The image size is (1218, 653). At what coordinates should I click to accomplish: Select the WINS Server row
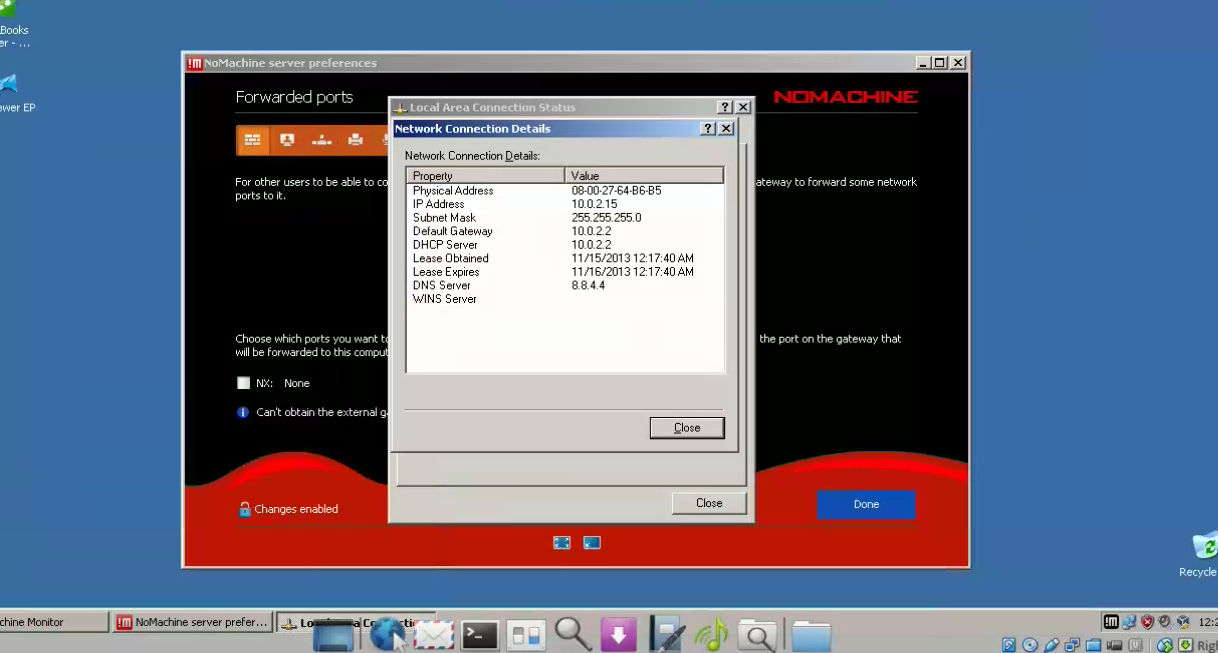click(x=565, y=298)
